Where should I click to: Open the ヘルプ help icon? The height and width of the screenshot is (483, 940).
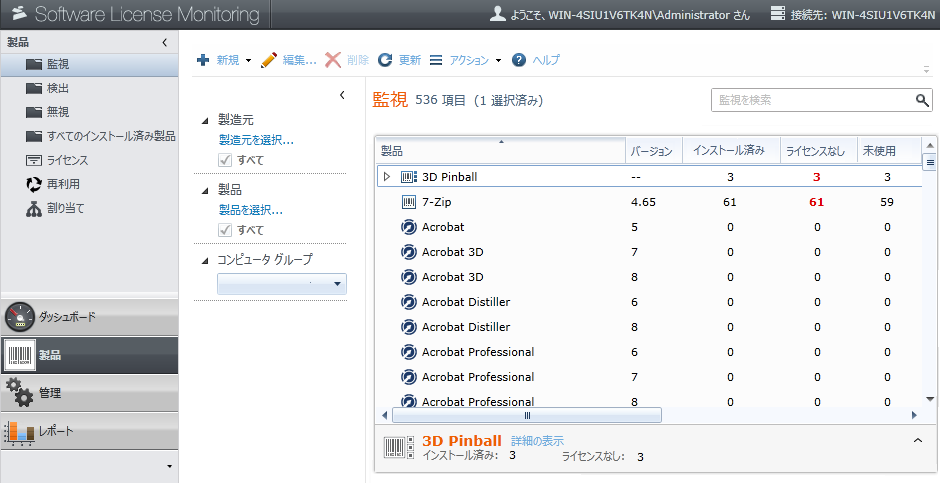coord(519,60)
